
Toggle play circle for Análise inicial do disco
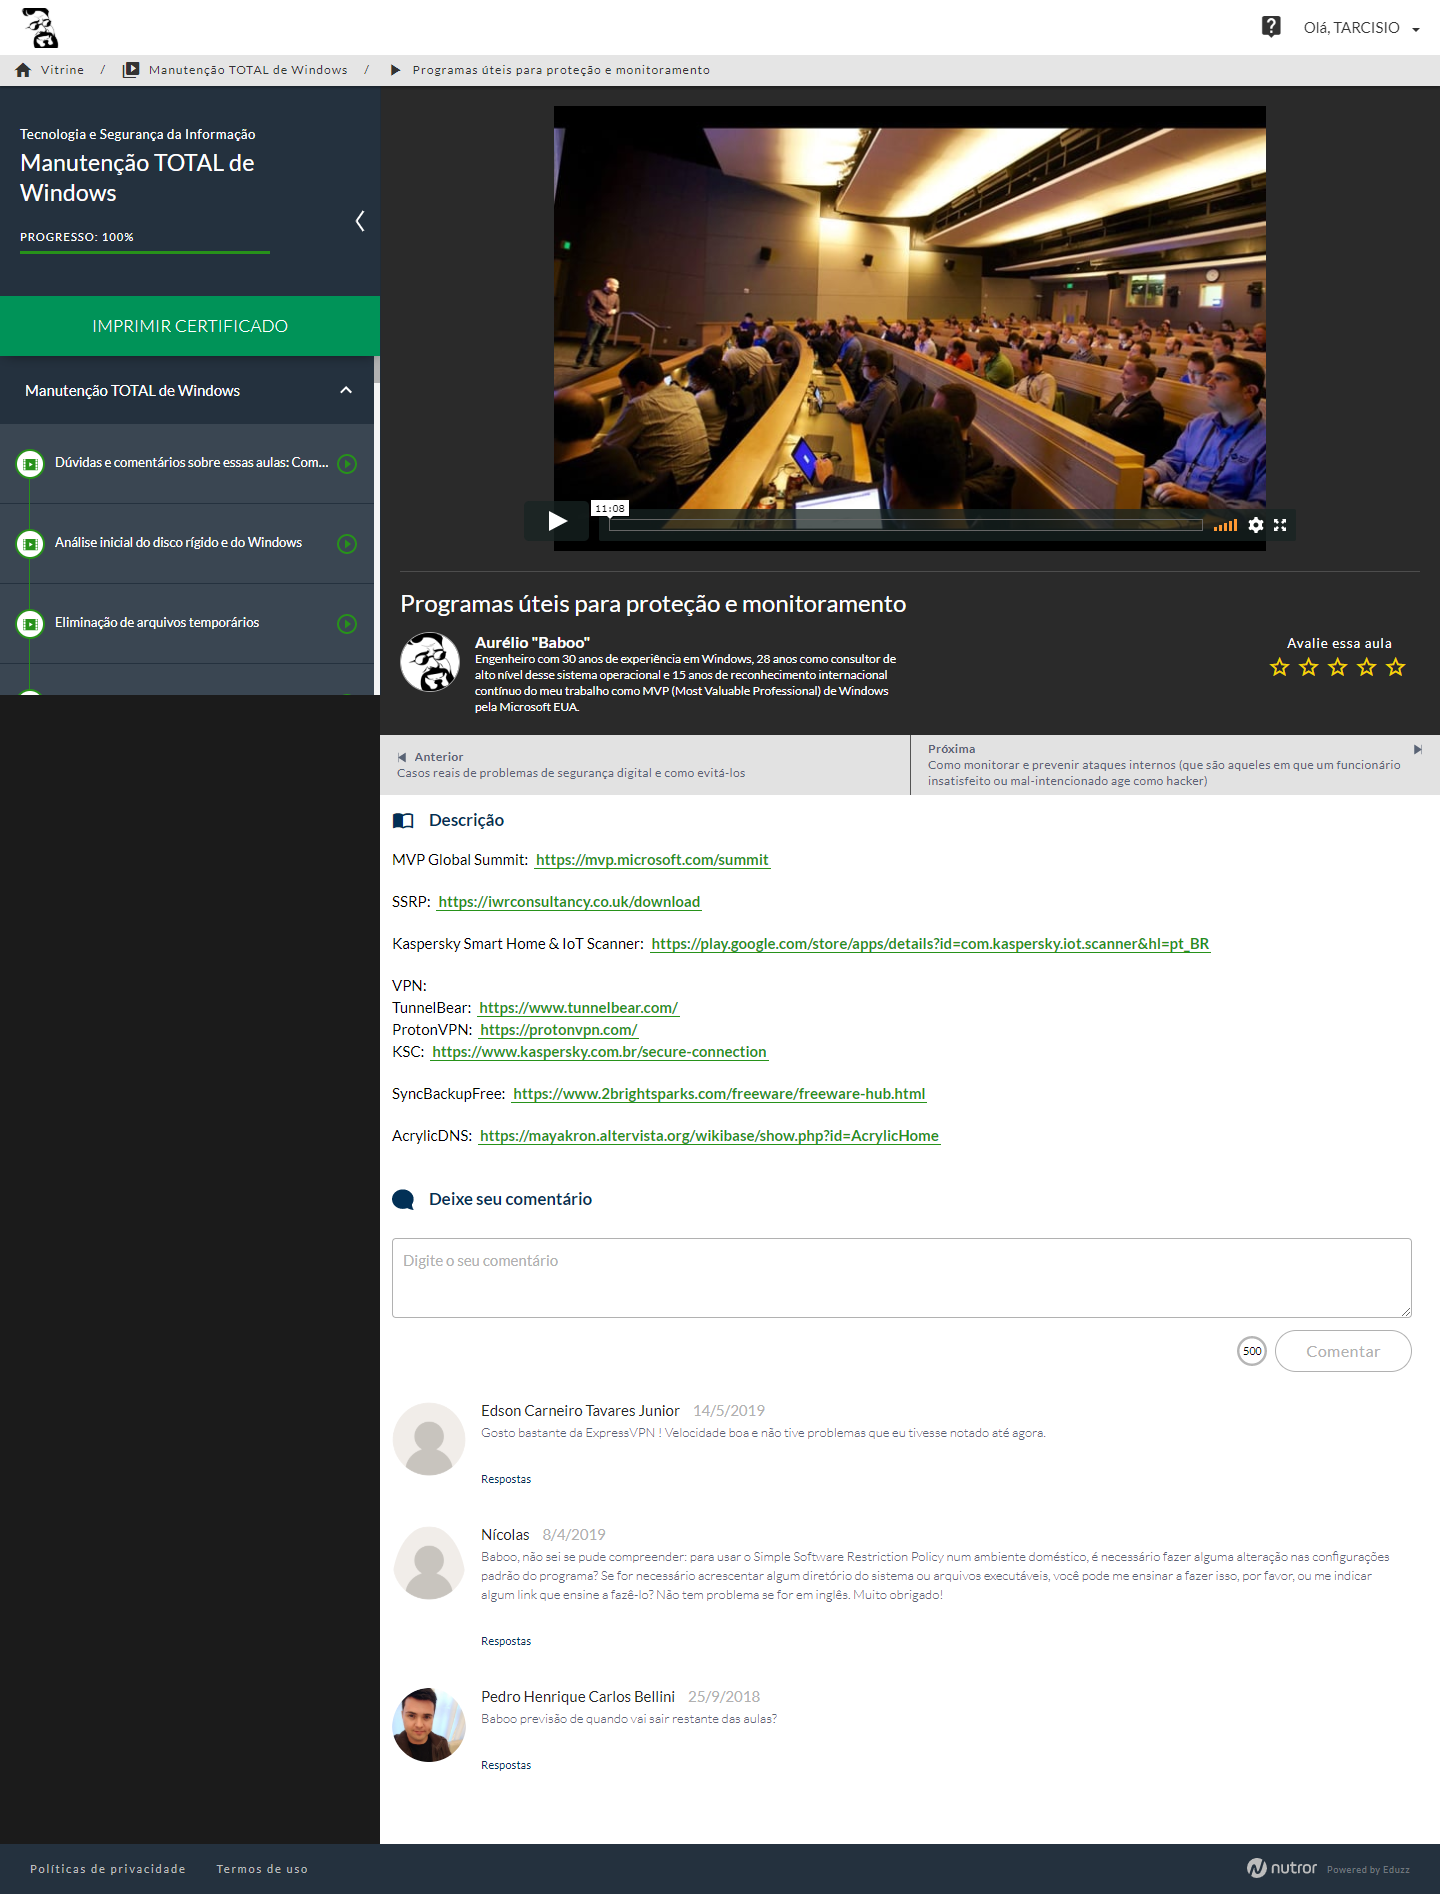pos(347,544)
